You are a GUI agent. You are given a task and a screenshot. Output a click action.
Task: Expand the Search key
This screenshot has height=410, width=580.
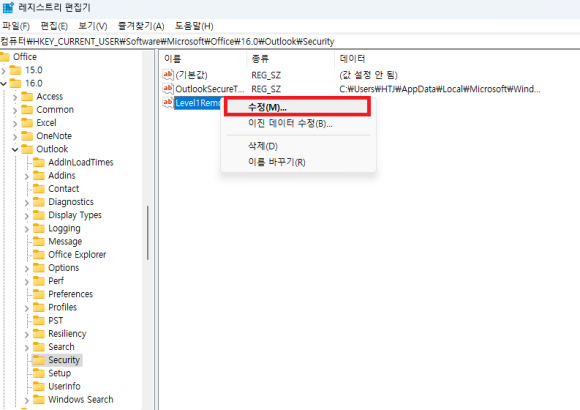coord(27,347)
